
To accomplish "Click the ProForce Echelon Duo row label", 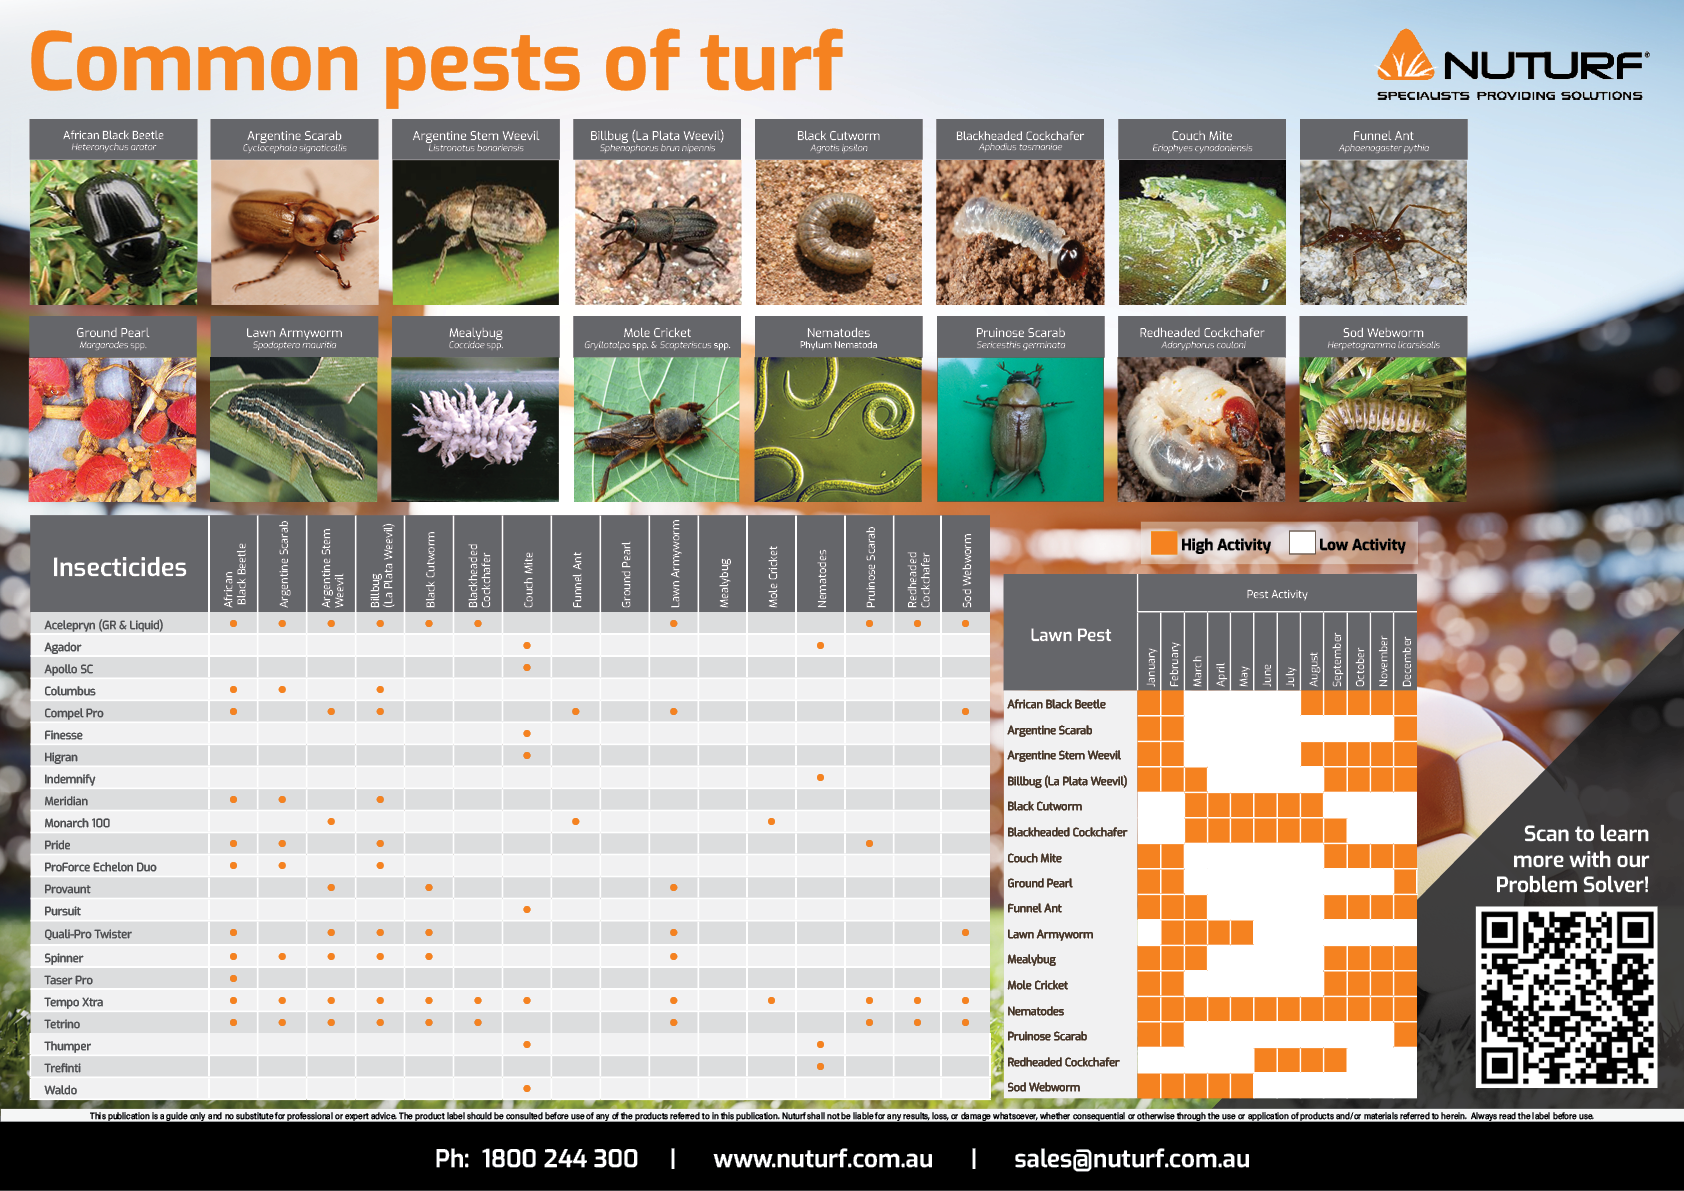I will click(100, 867).
